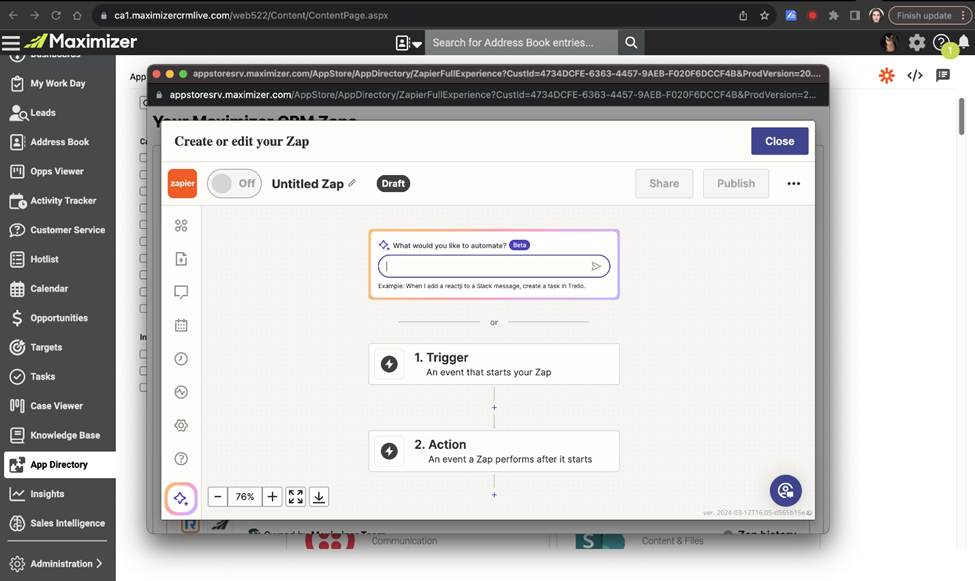Image resolution: width=975 pixels, height=581 pixels.
Task: Open the search type dropdown in Maximizer header
Action: point(409,43)
